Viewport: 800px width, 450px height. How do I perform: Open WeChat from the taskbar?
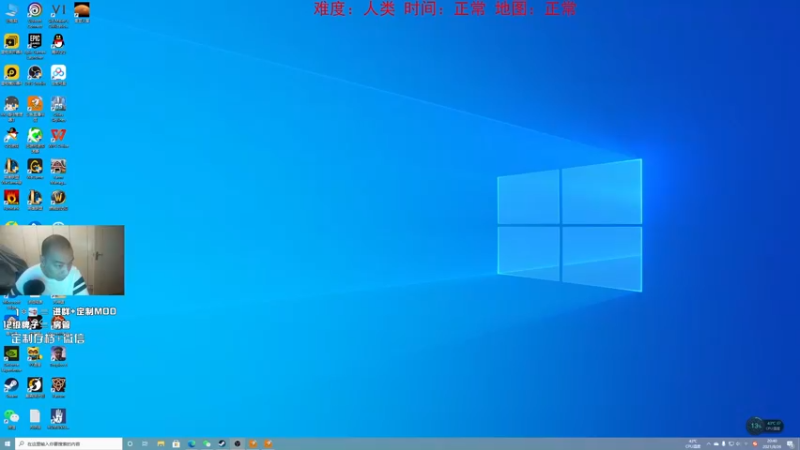pyautogui.click(x=207, y=444)
